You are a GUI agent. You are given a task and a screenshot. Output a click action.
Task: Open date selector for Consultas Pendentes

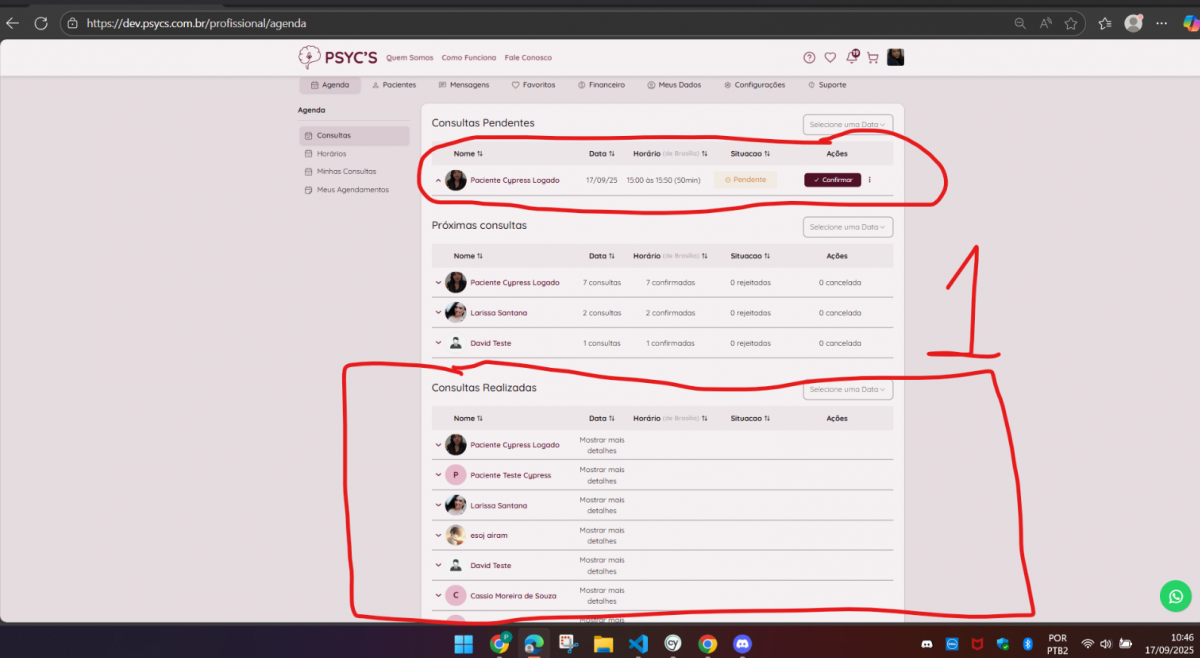pos(847,125)
